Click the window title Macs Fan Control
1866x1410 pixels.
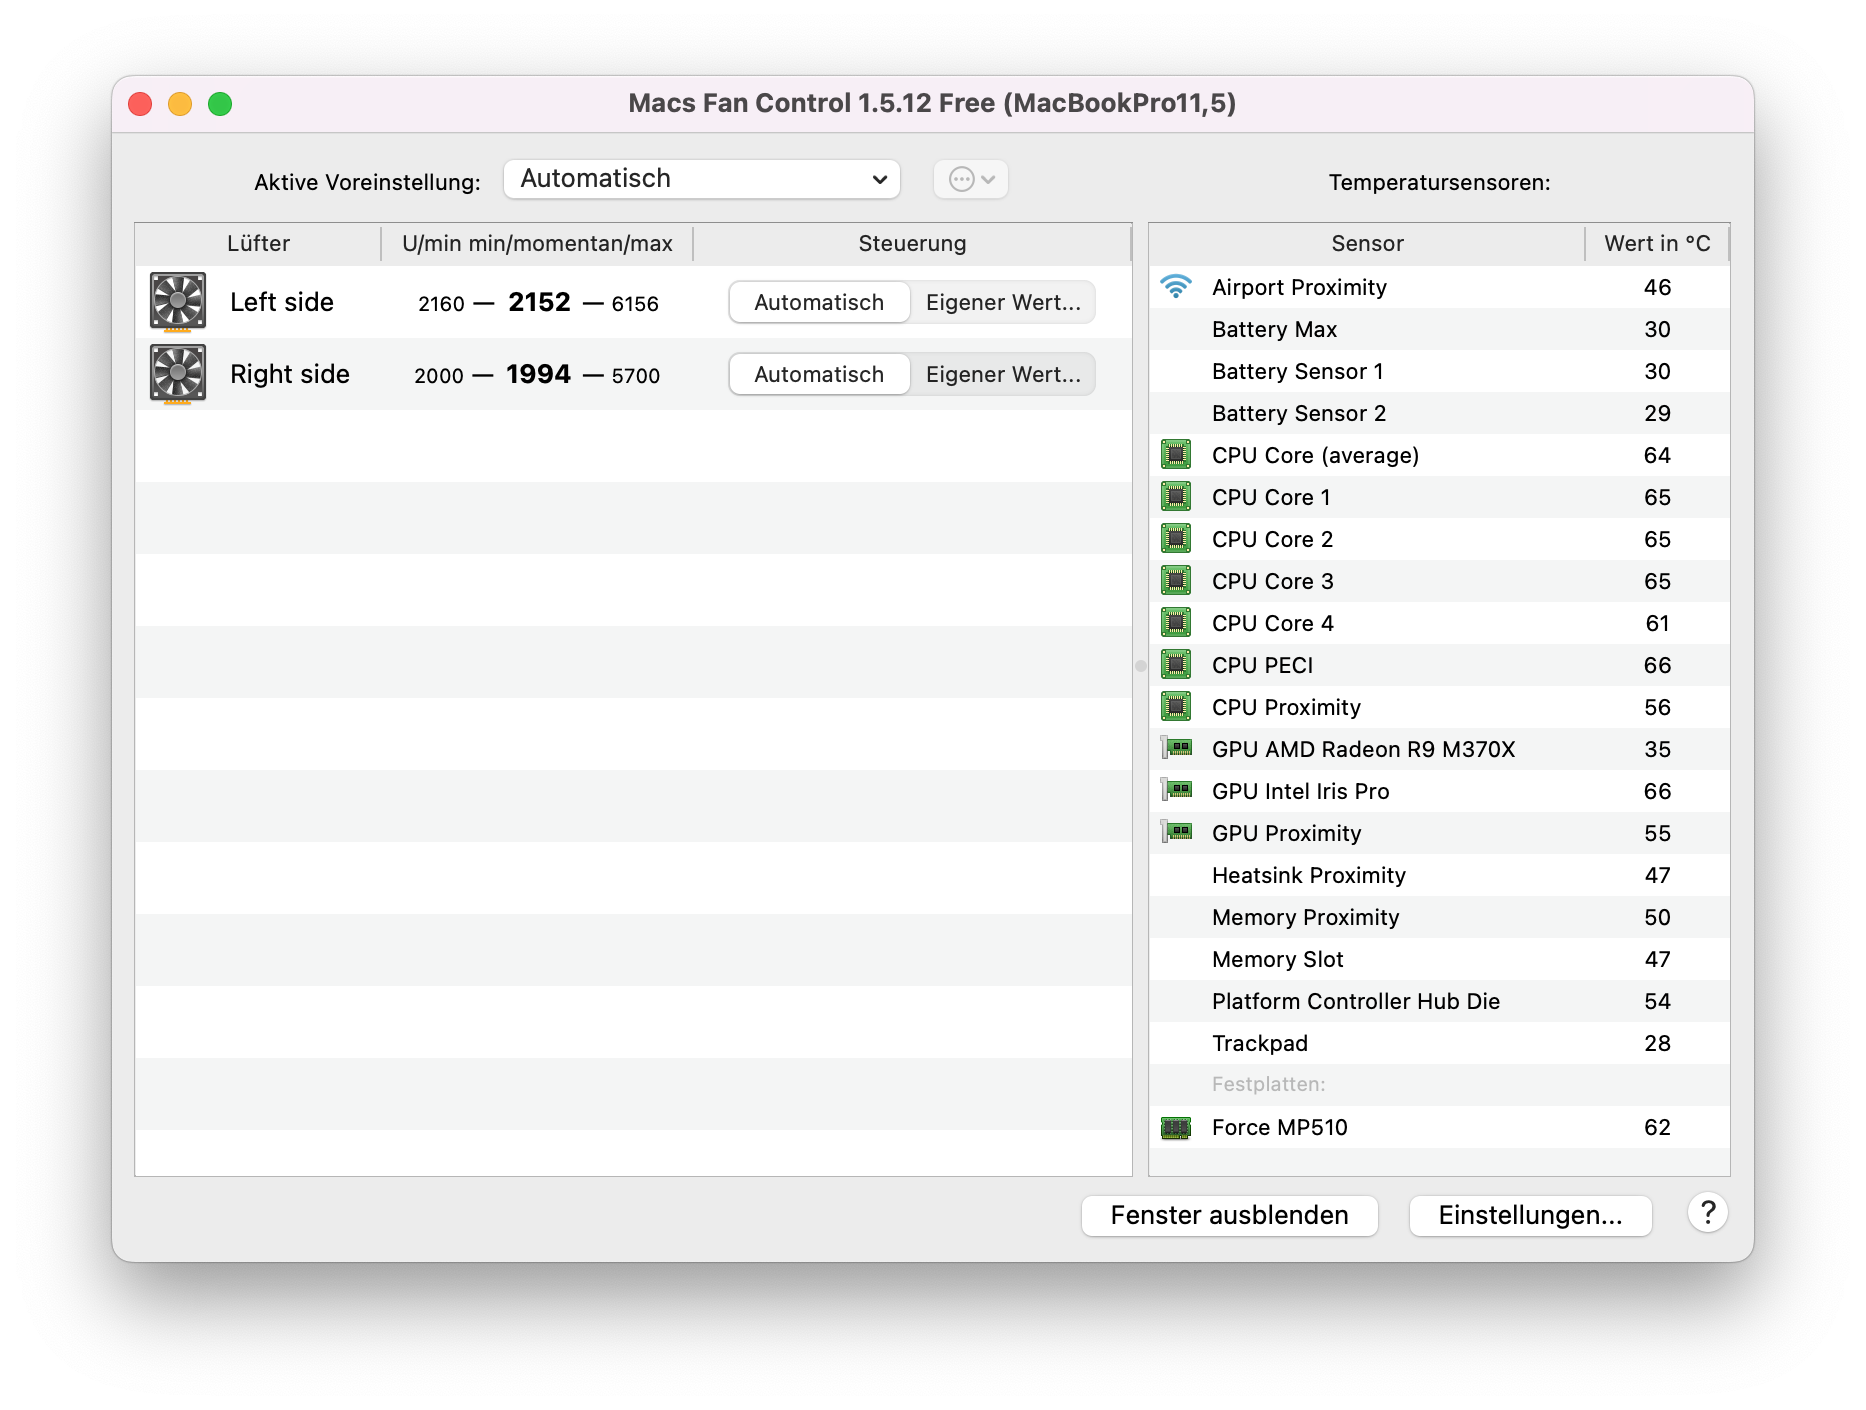pyautogui.click(x=932, y=103)
